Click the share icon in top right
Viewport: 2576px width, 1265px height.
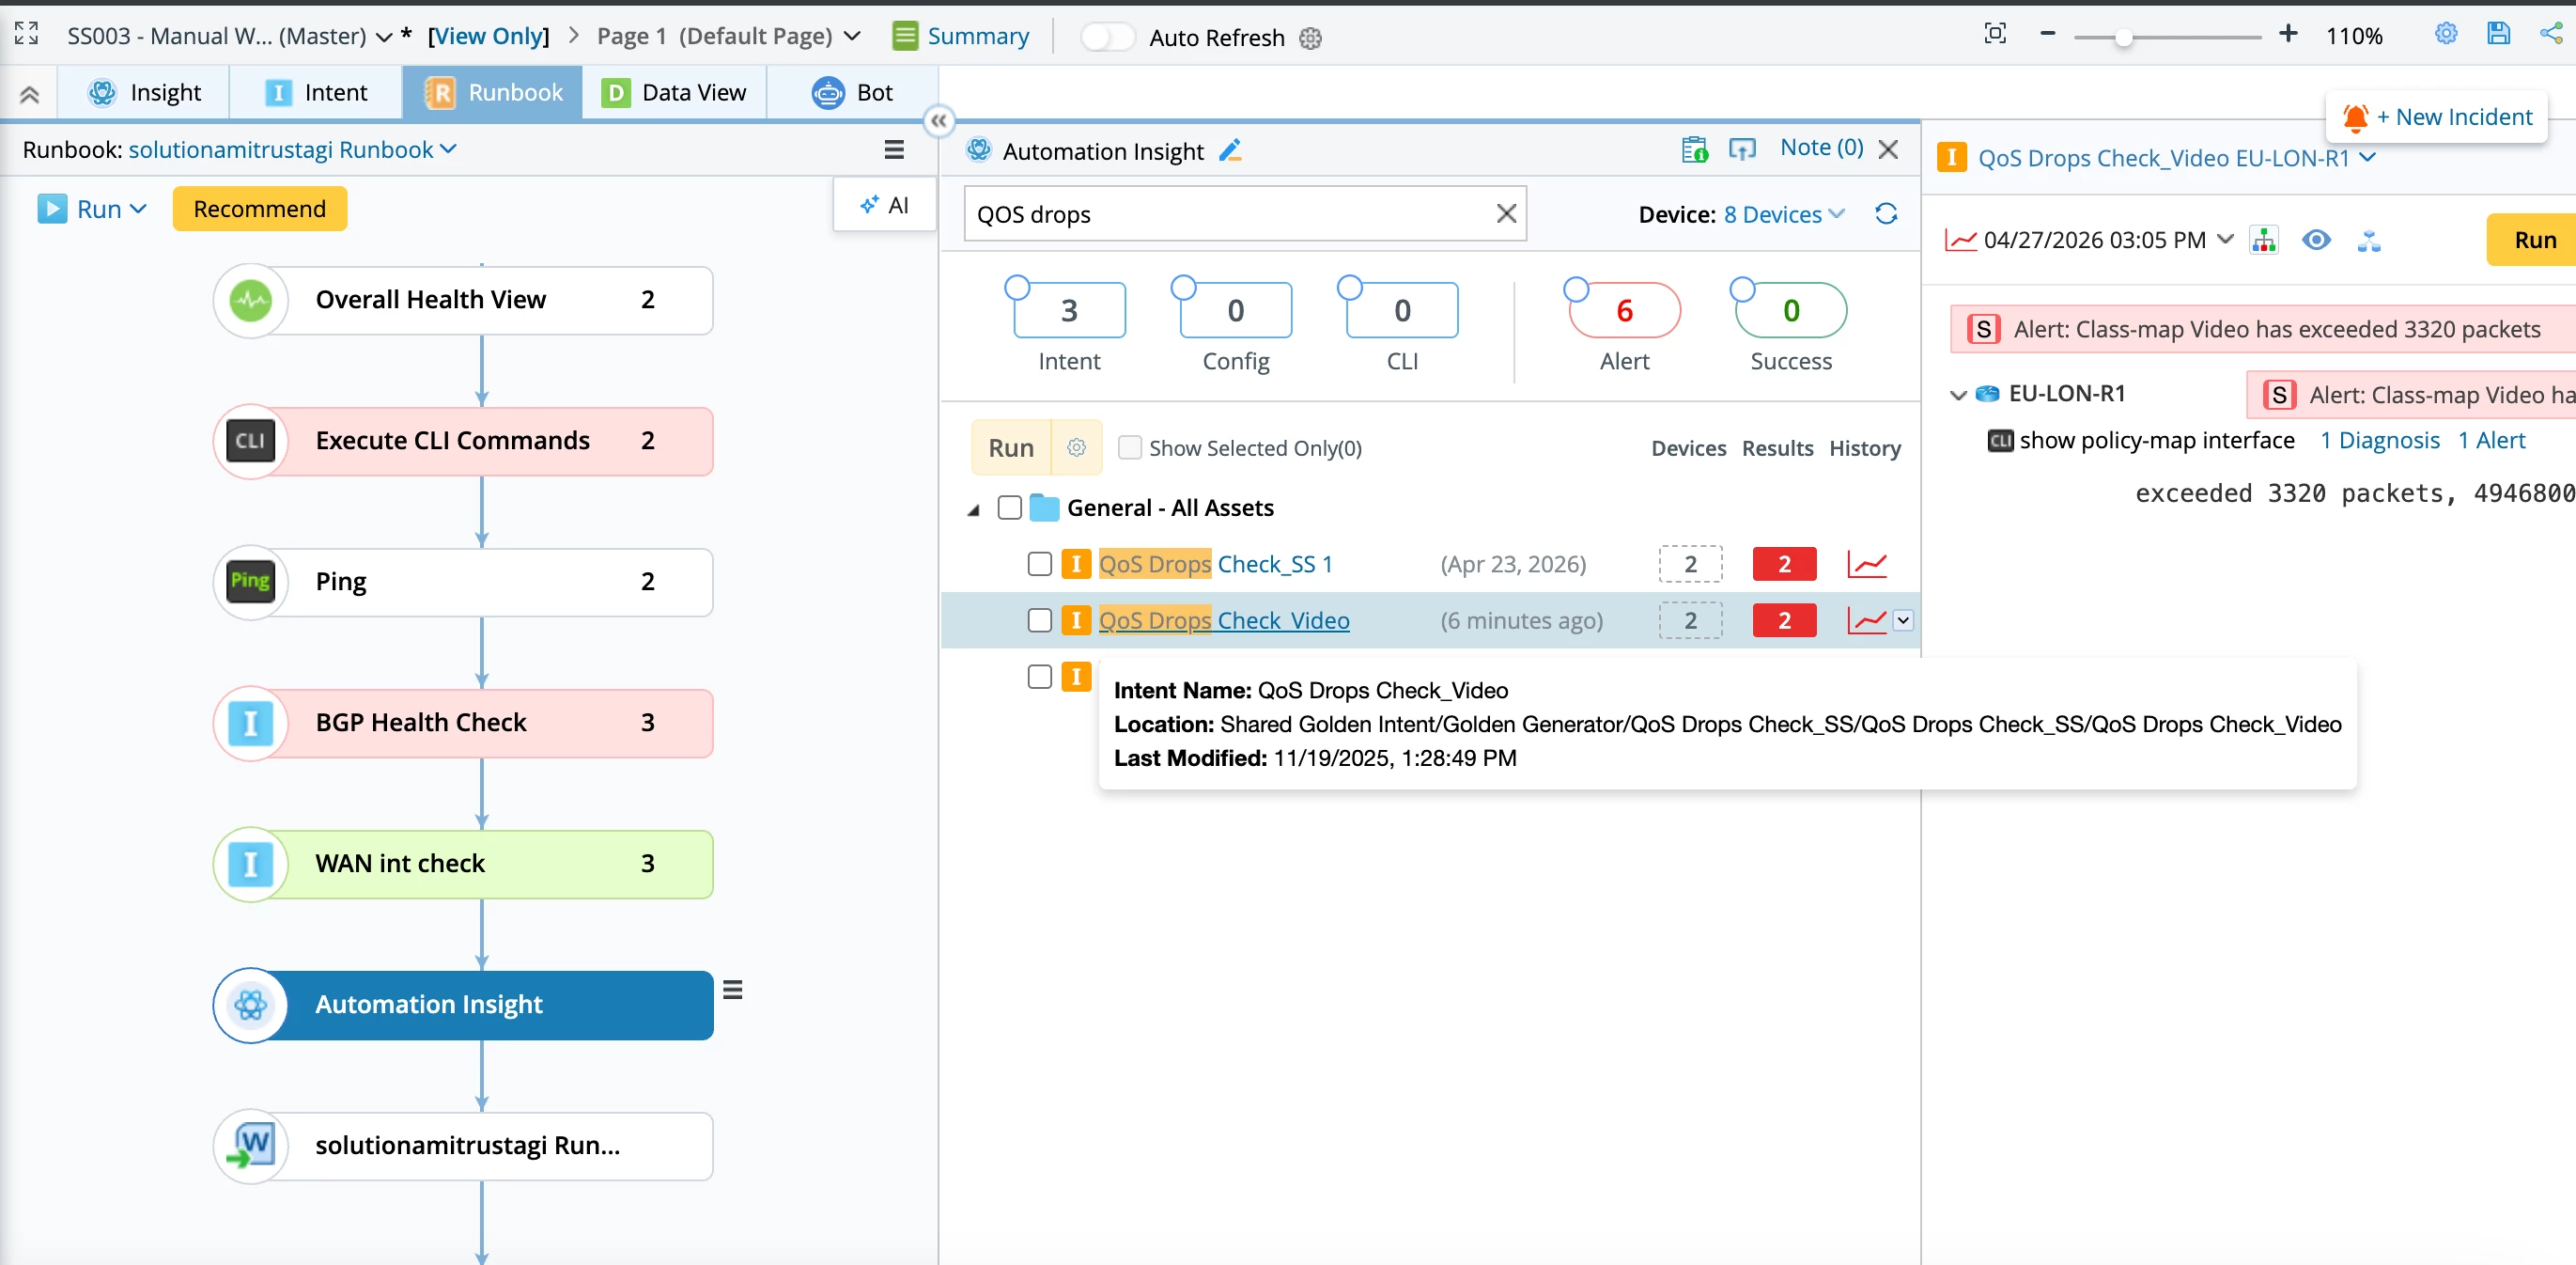tap(2551, 34)
